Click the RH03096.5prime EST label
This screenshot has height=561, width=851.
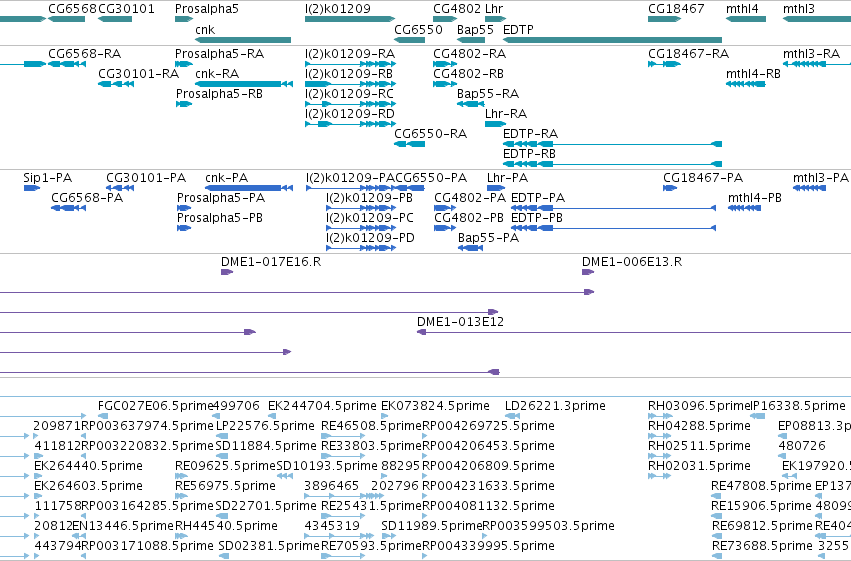coord(699,406)
